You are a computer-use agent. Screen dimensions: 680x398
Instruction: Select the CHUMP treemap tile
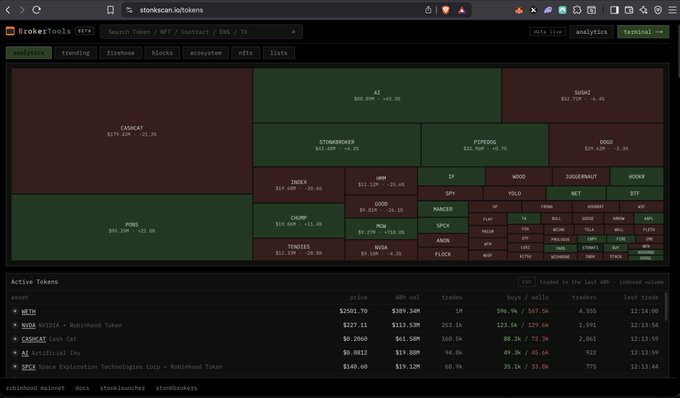pyautogui.click(x=299, y=221)
